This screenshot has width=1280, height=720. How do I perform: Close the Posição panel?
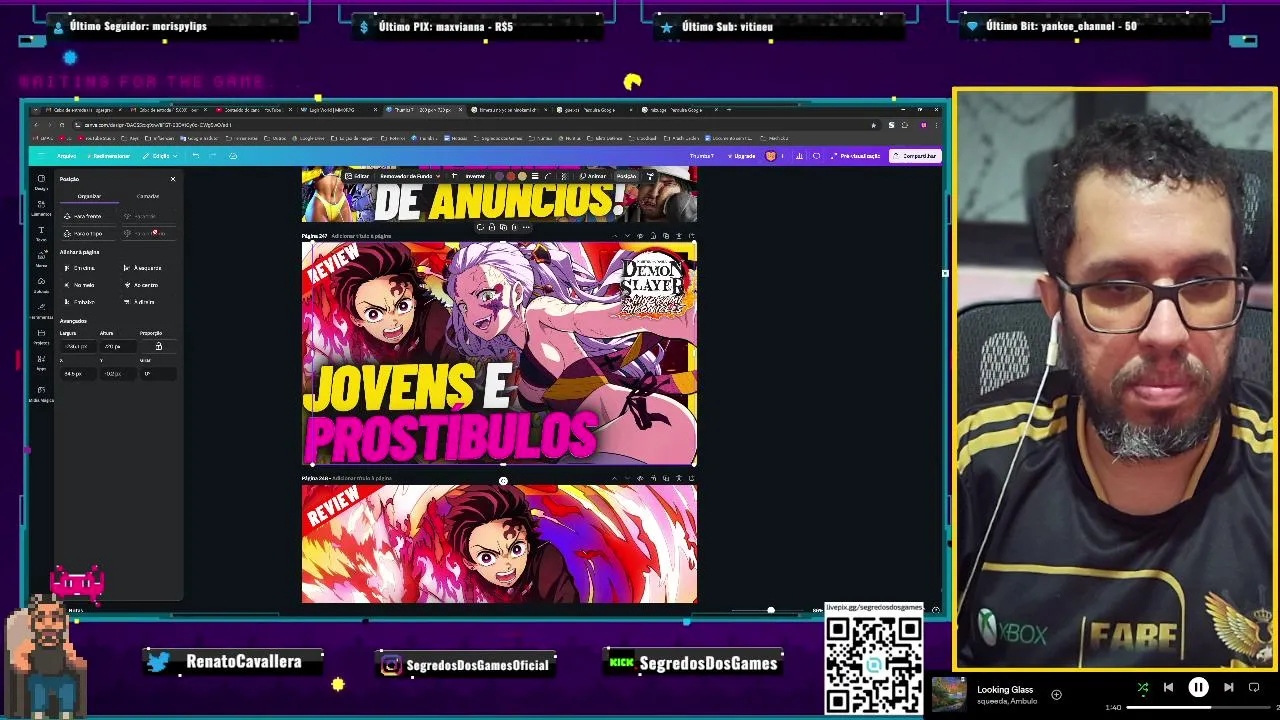pos(173,179)
